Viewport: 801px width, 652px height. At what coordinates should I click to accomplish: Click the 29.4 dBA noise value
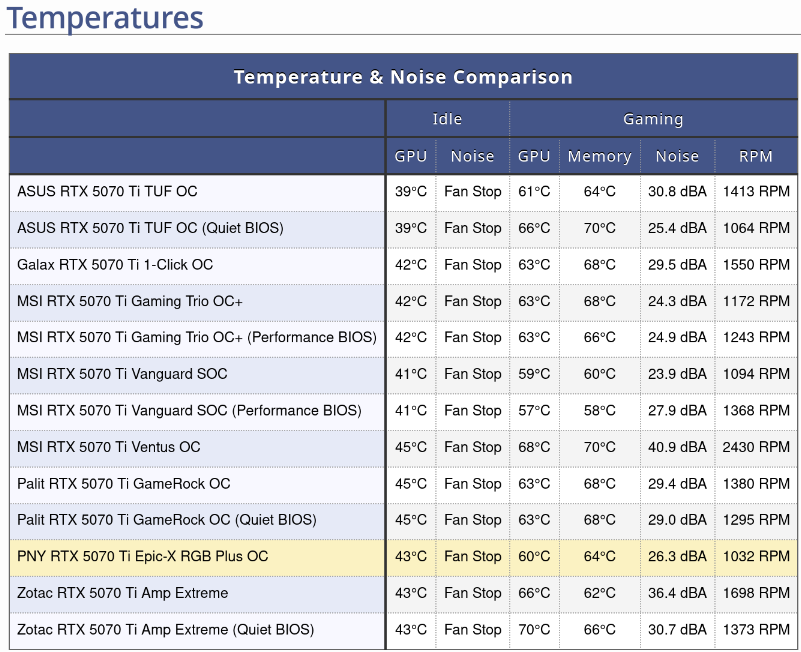click(677, 484)
